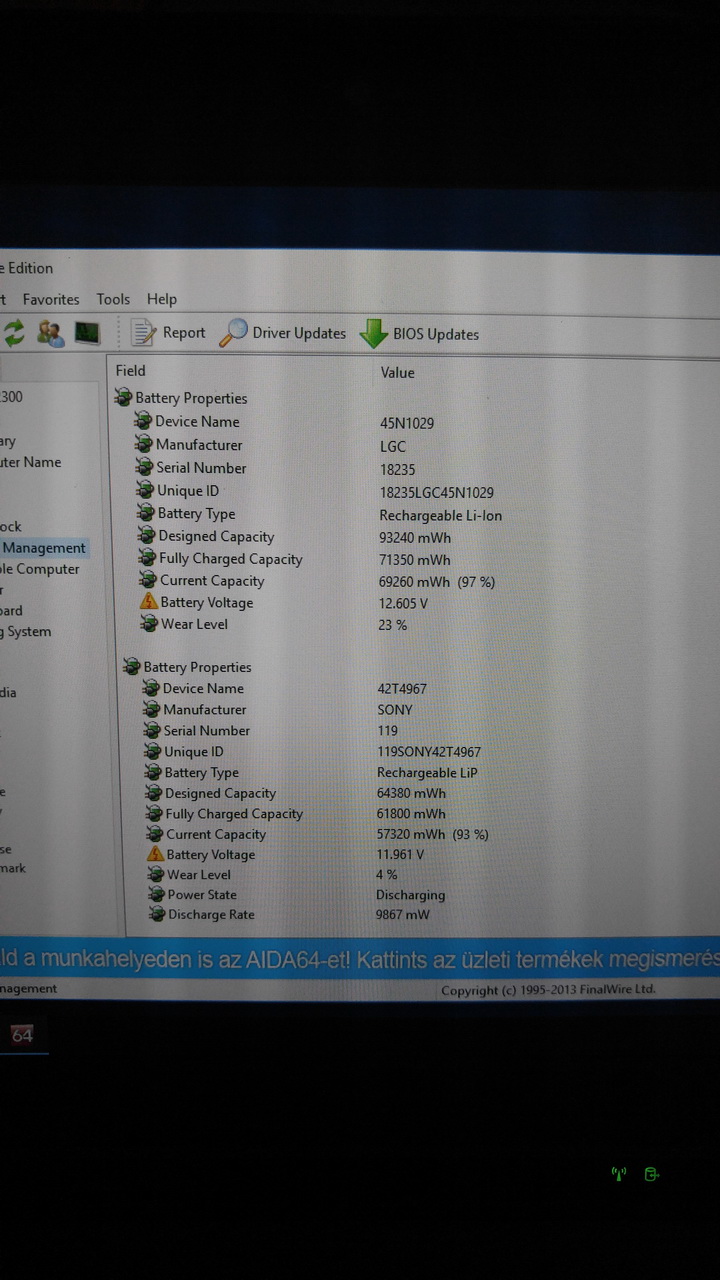Image resolution: width=720 pixels, height=1280 pixels.
Task: Click the monitor graph toolbar icon
Action: 88,333
